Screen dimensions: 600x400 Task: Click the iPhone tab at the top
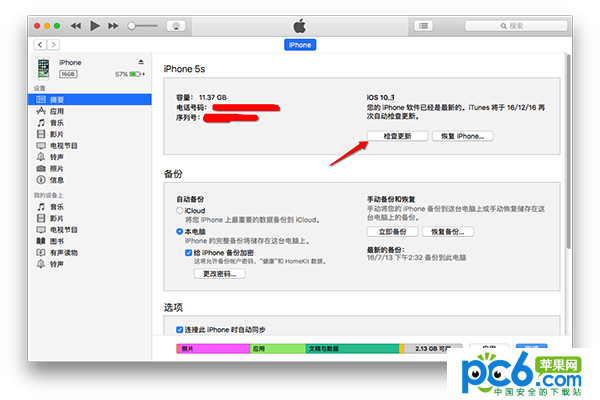tap(299, 45)
